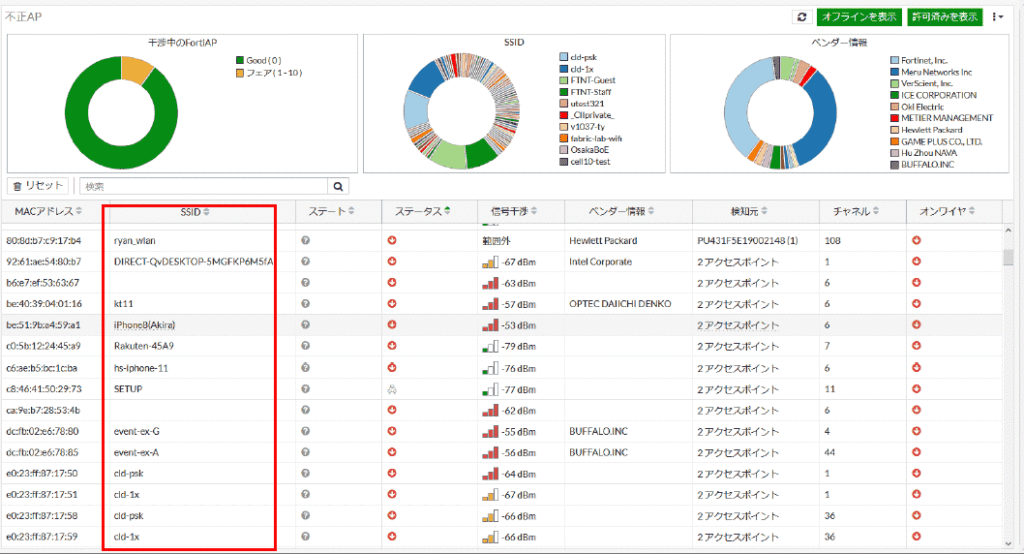The image size is (1024, 554).
Task: Click the リセット button
Action: click(38, 186)
